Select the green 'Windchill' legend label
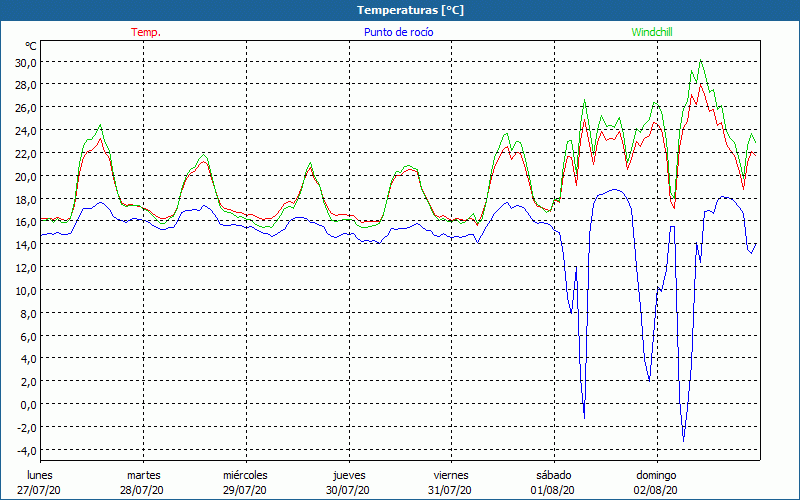Viewport: 800px width, 500px height. (x=652, y=32)
